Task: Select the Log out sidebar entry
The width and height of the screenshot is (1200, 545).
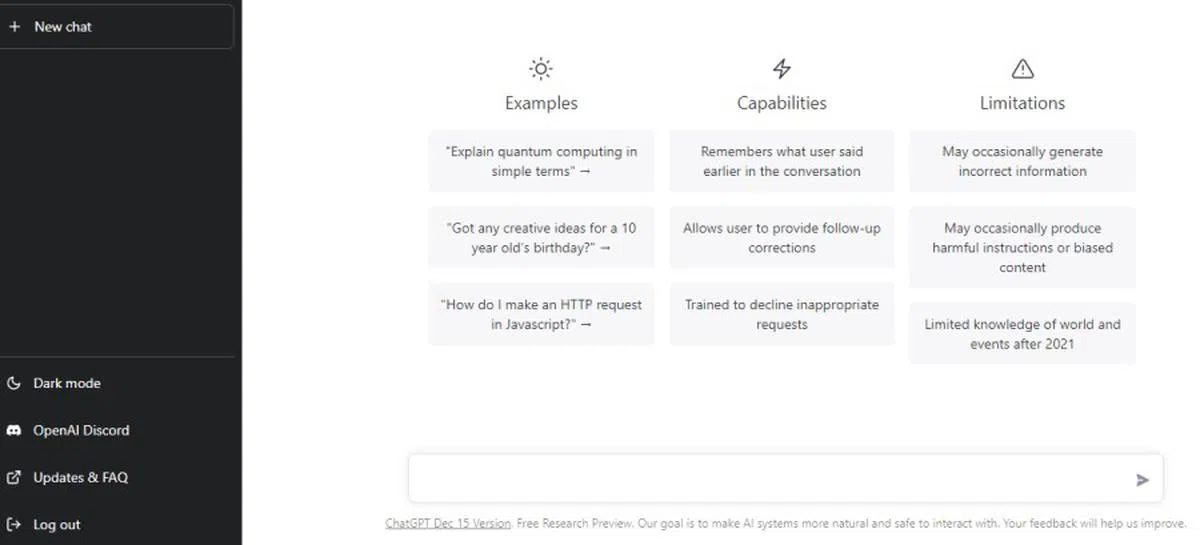Action: click(x=57, y=525)
